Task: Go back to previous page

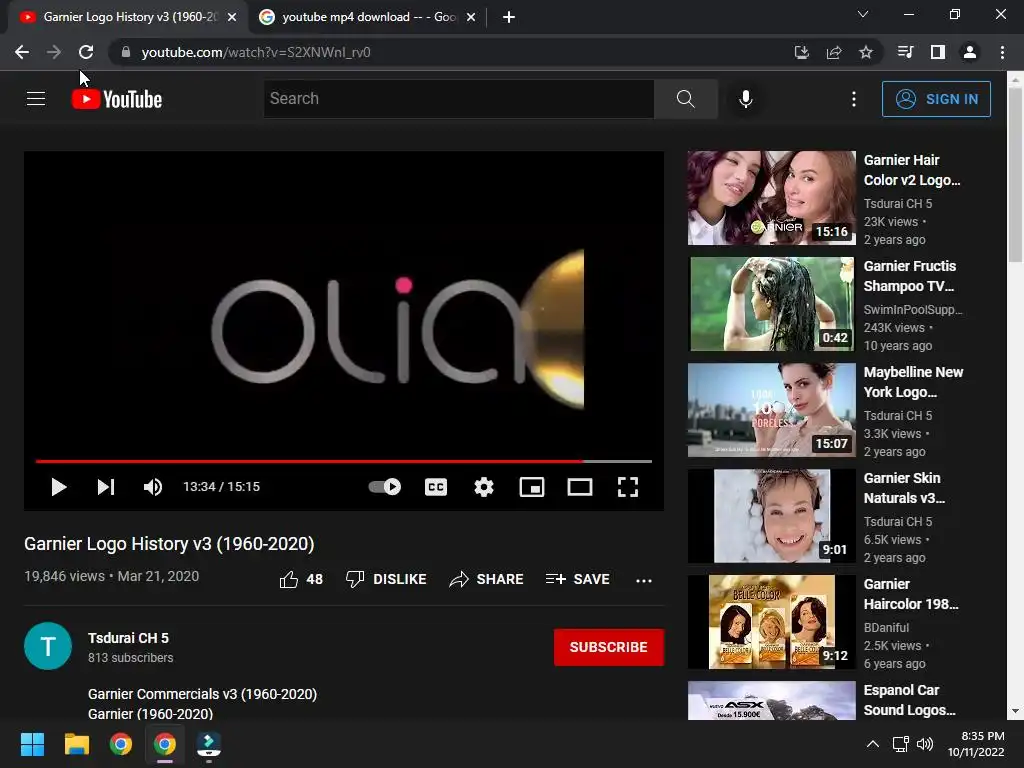Action: [x=22, y=52]
